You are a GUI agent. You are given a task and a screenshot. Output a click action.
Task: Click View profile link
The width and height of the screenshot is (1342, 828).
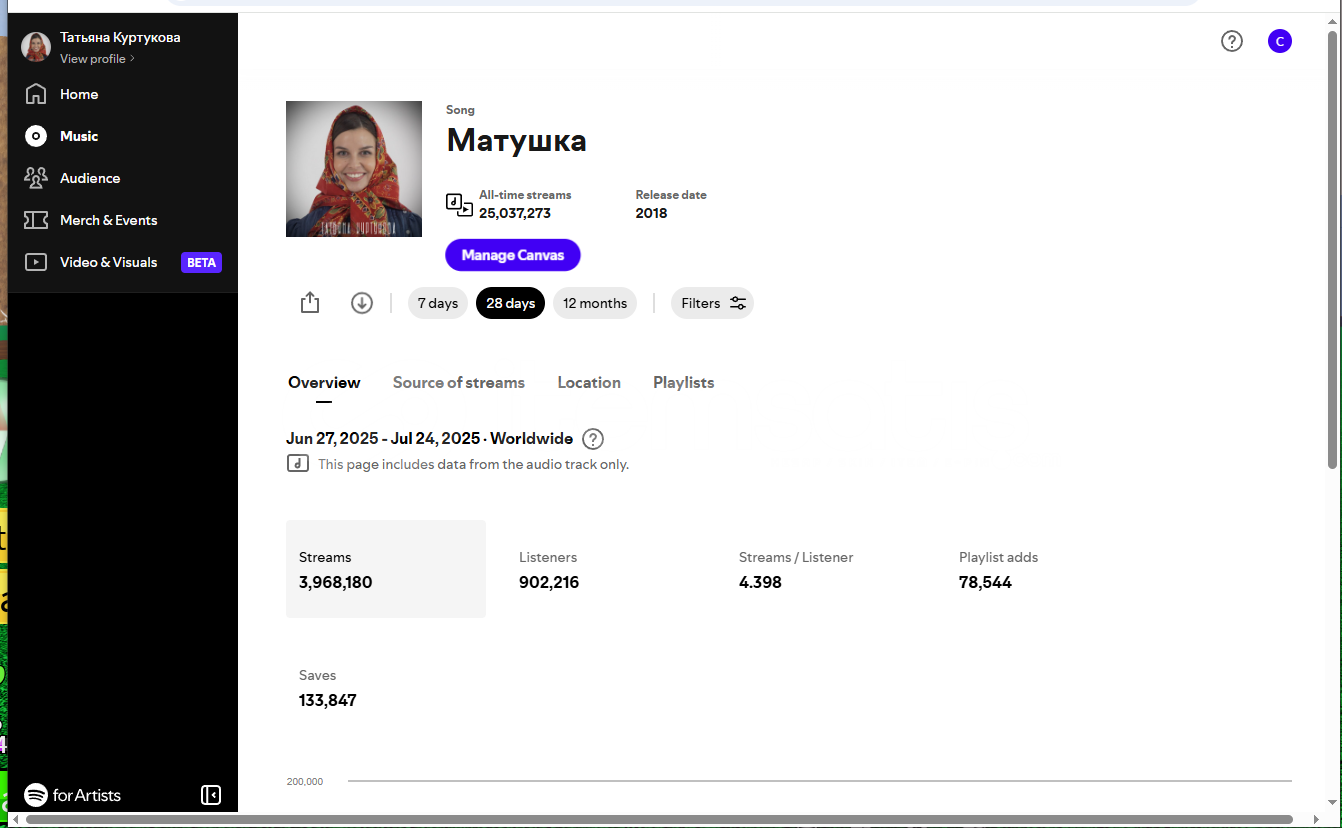pyautogui.click(x=97, y=59)
